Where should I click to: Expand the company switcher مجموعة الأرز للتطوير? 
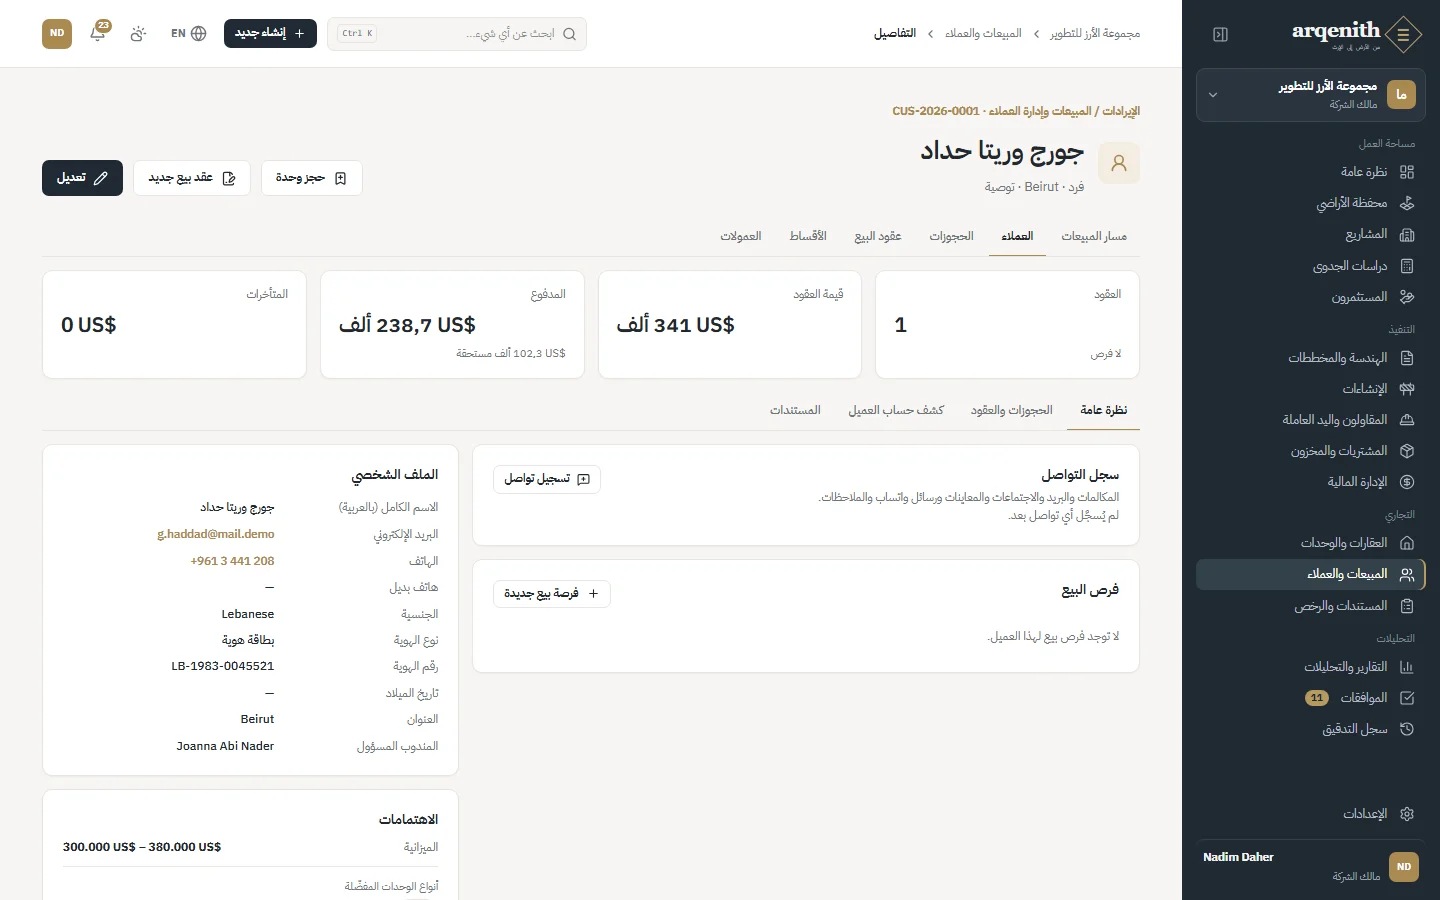coord(1310,95)
